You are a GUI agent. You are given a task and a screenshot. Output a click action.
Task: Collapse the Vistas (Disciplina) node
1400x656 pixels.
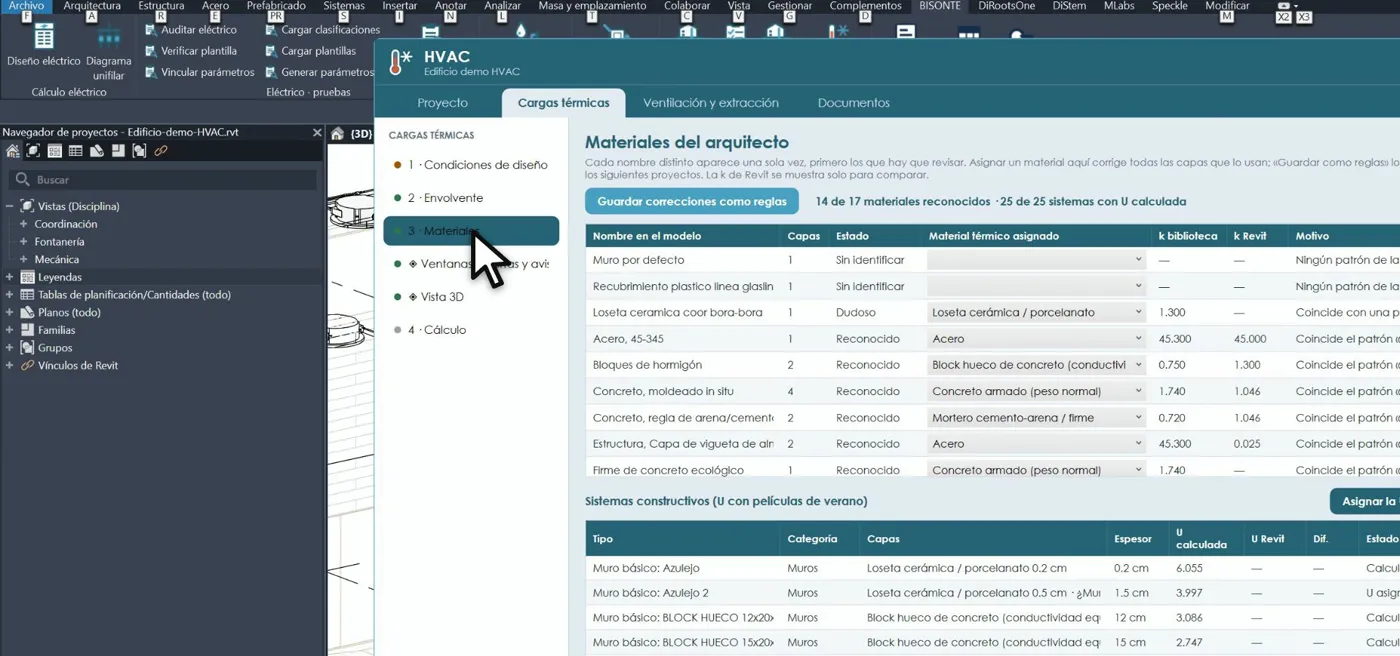point(9,206)
